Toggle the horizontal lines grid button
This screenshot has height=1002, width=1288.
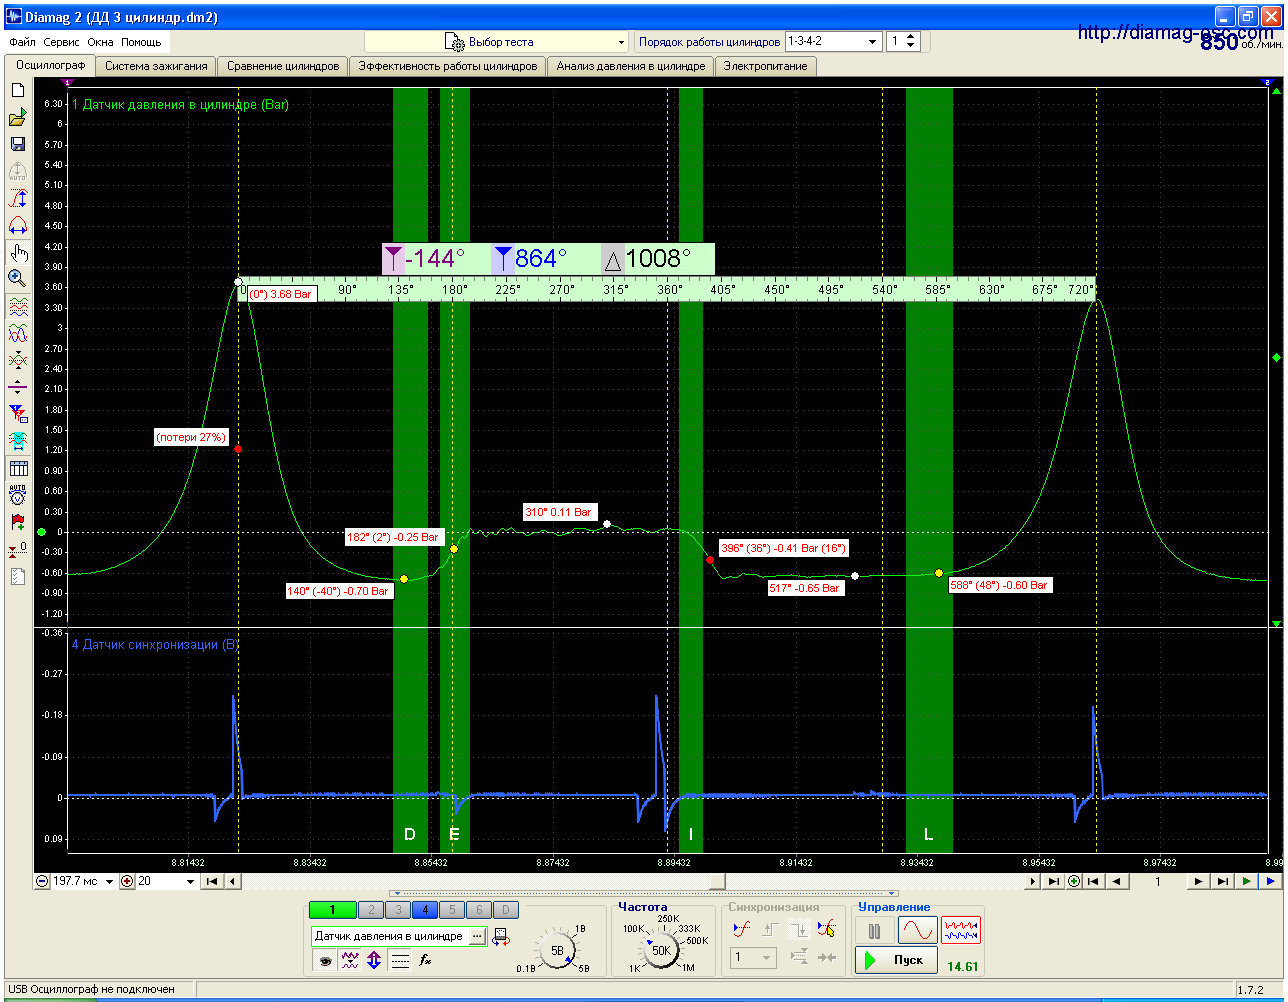click(x=400, y=960)
